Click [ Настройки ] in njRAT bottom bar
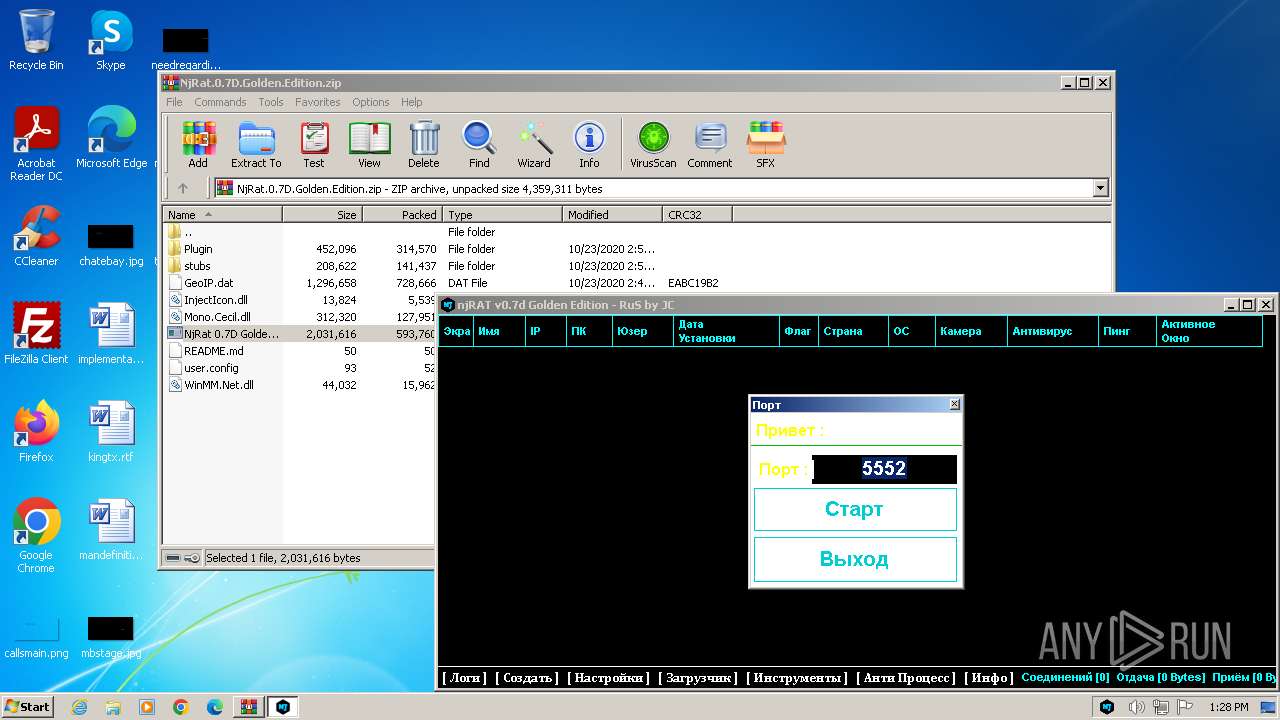Image resolution: width=1280 pixels, height=720 pixels. pyautogui.click(x=608, y=678)
